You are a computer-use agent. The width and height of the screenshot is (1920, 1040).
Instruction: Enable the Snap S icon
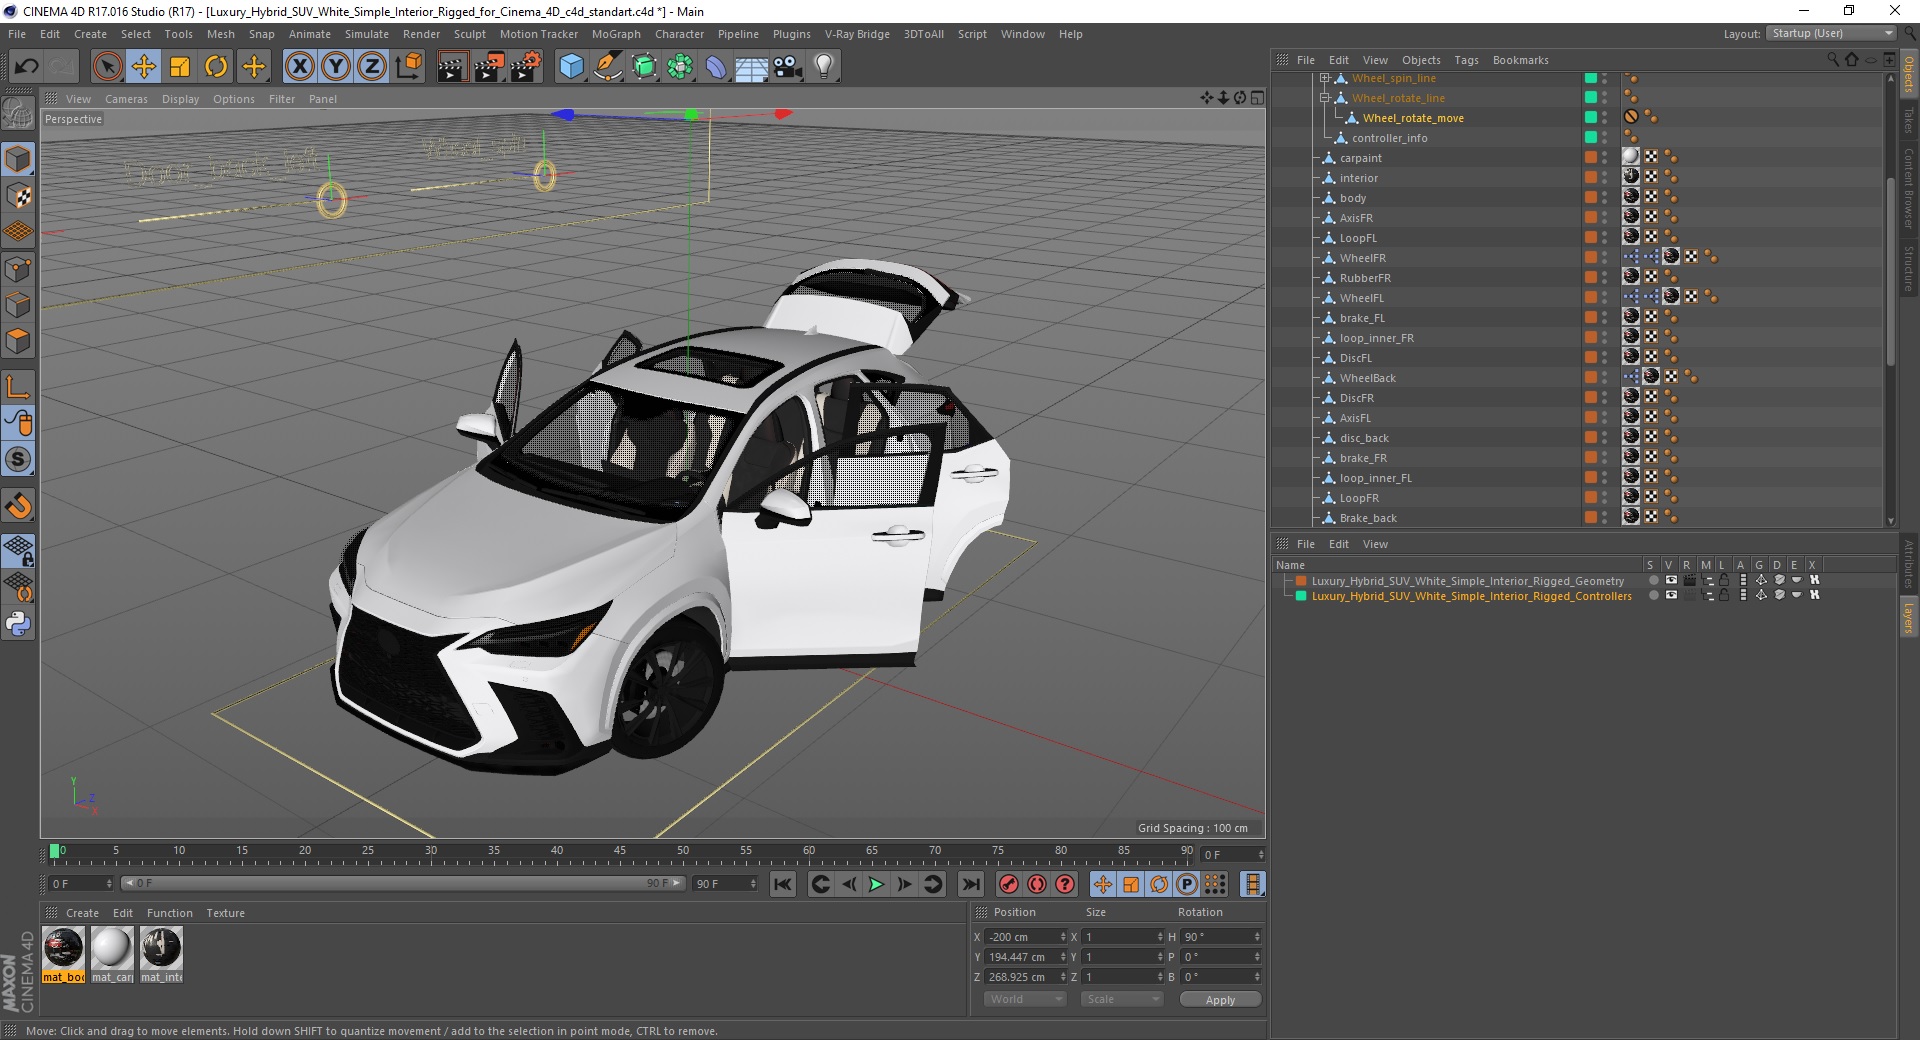click(x=18, y=460)
